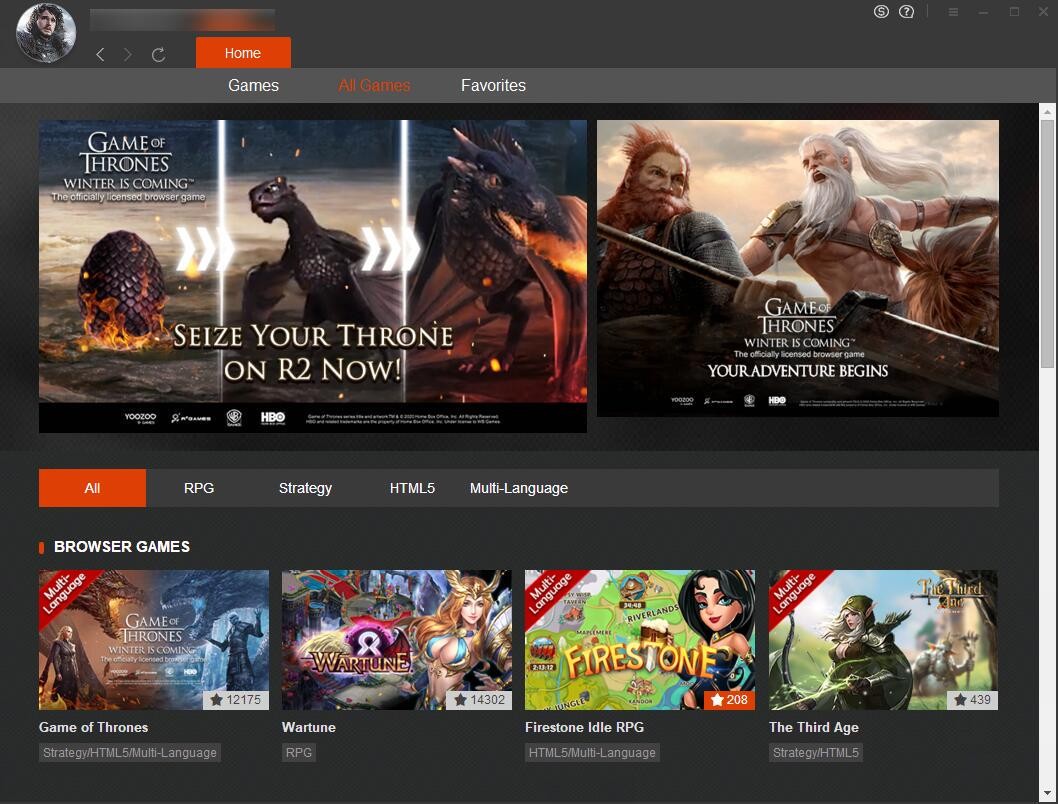Viewport: 1058px width, 804px height.
Task: Click the vertical scrollbar on the right
Action: [x=1047, y=240]
